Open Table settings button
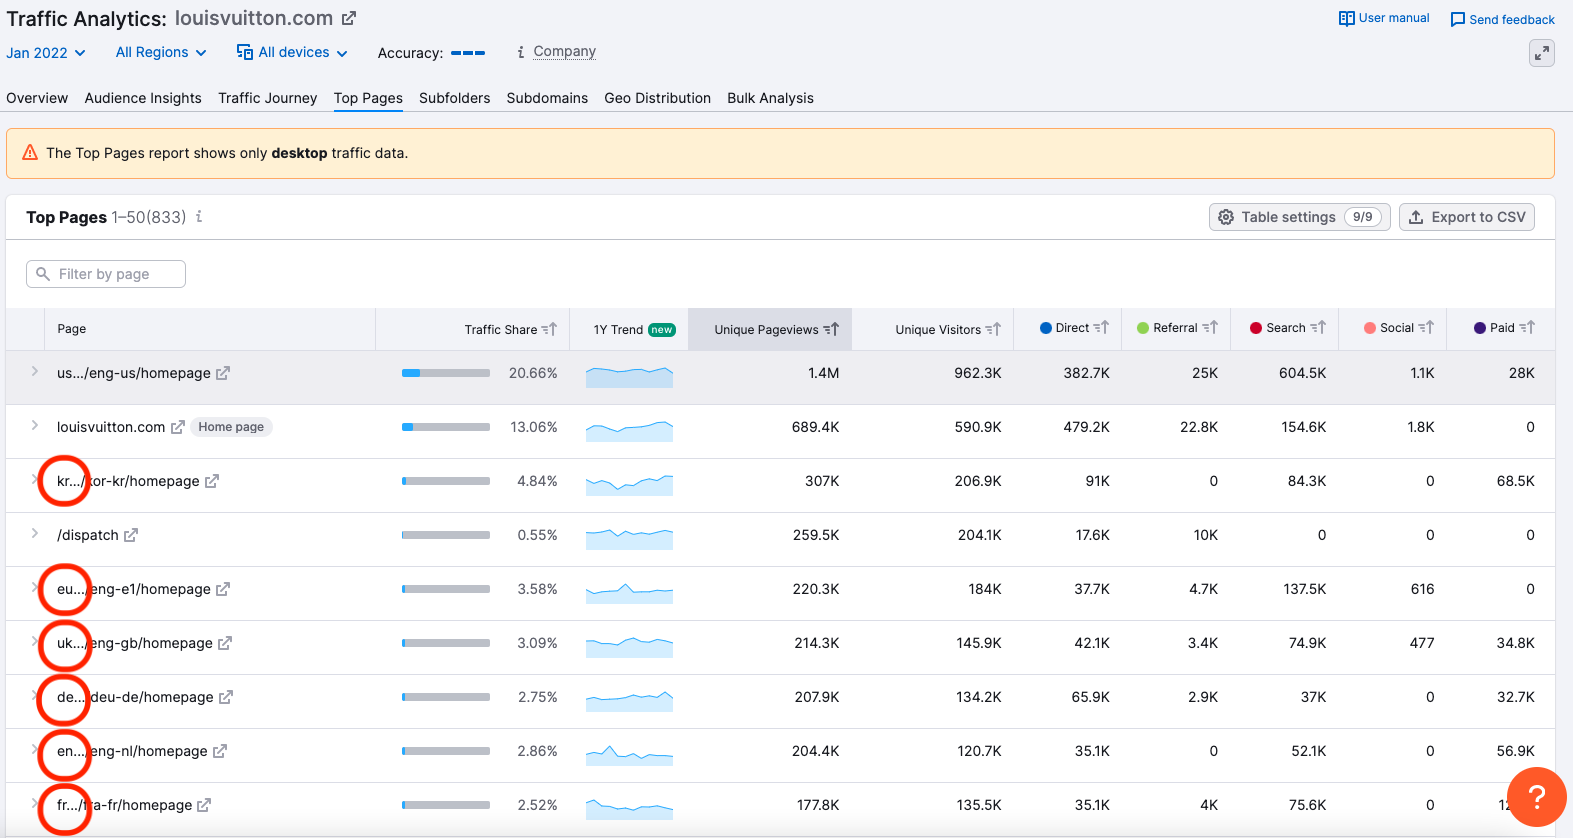This screenshot has height=838, width=1573. click(x=1300, y=217)
